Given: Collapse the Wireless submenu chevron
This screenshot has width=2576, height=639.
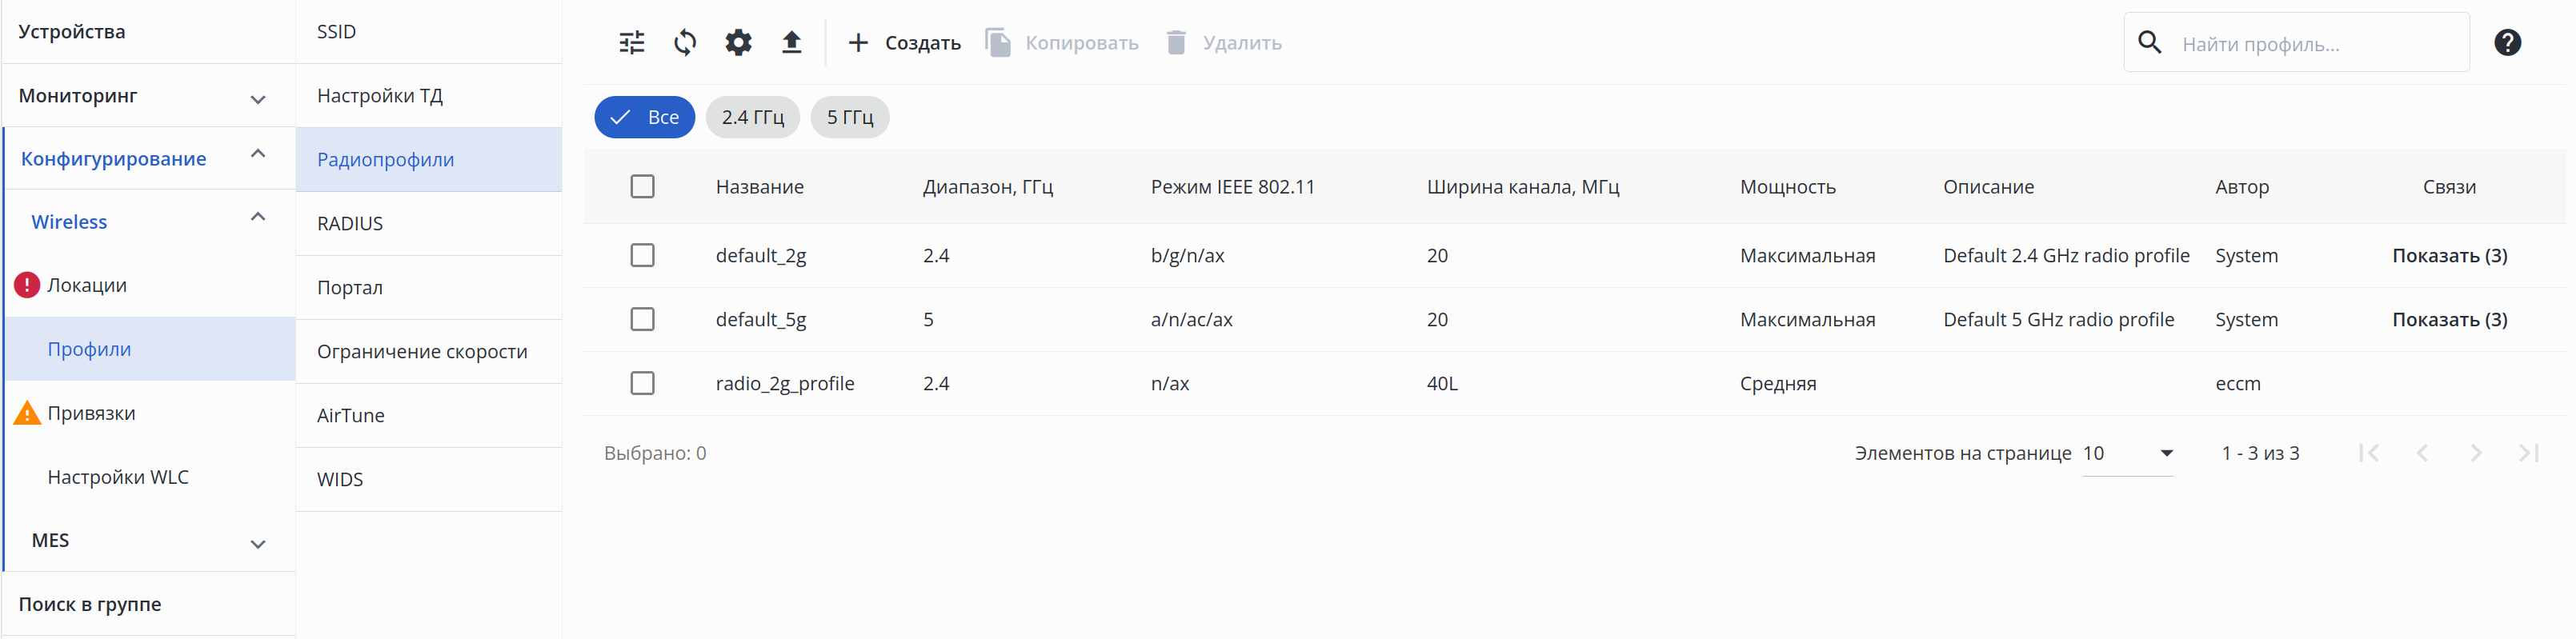Looking at the screenshot, I should (257, 217).
